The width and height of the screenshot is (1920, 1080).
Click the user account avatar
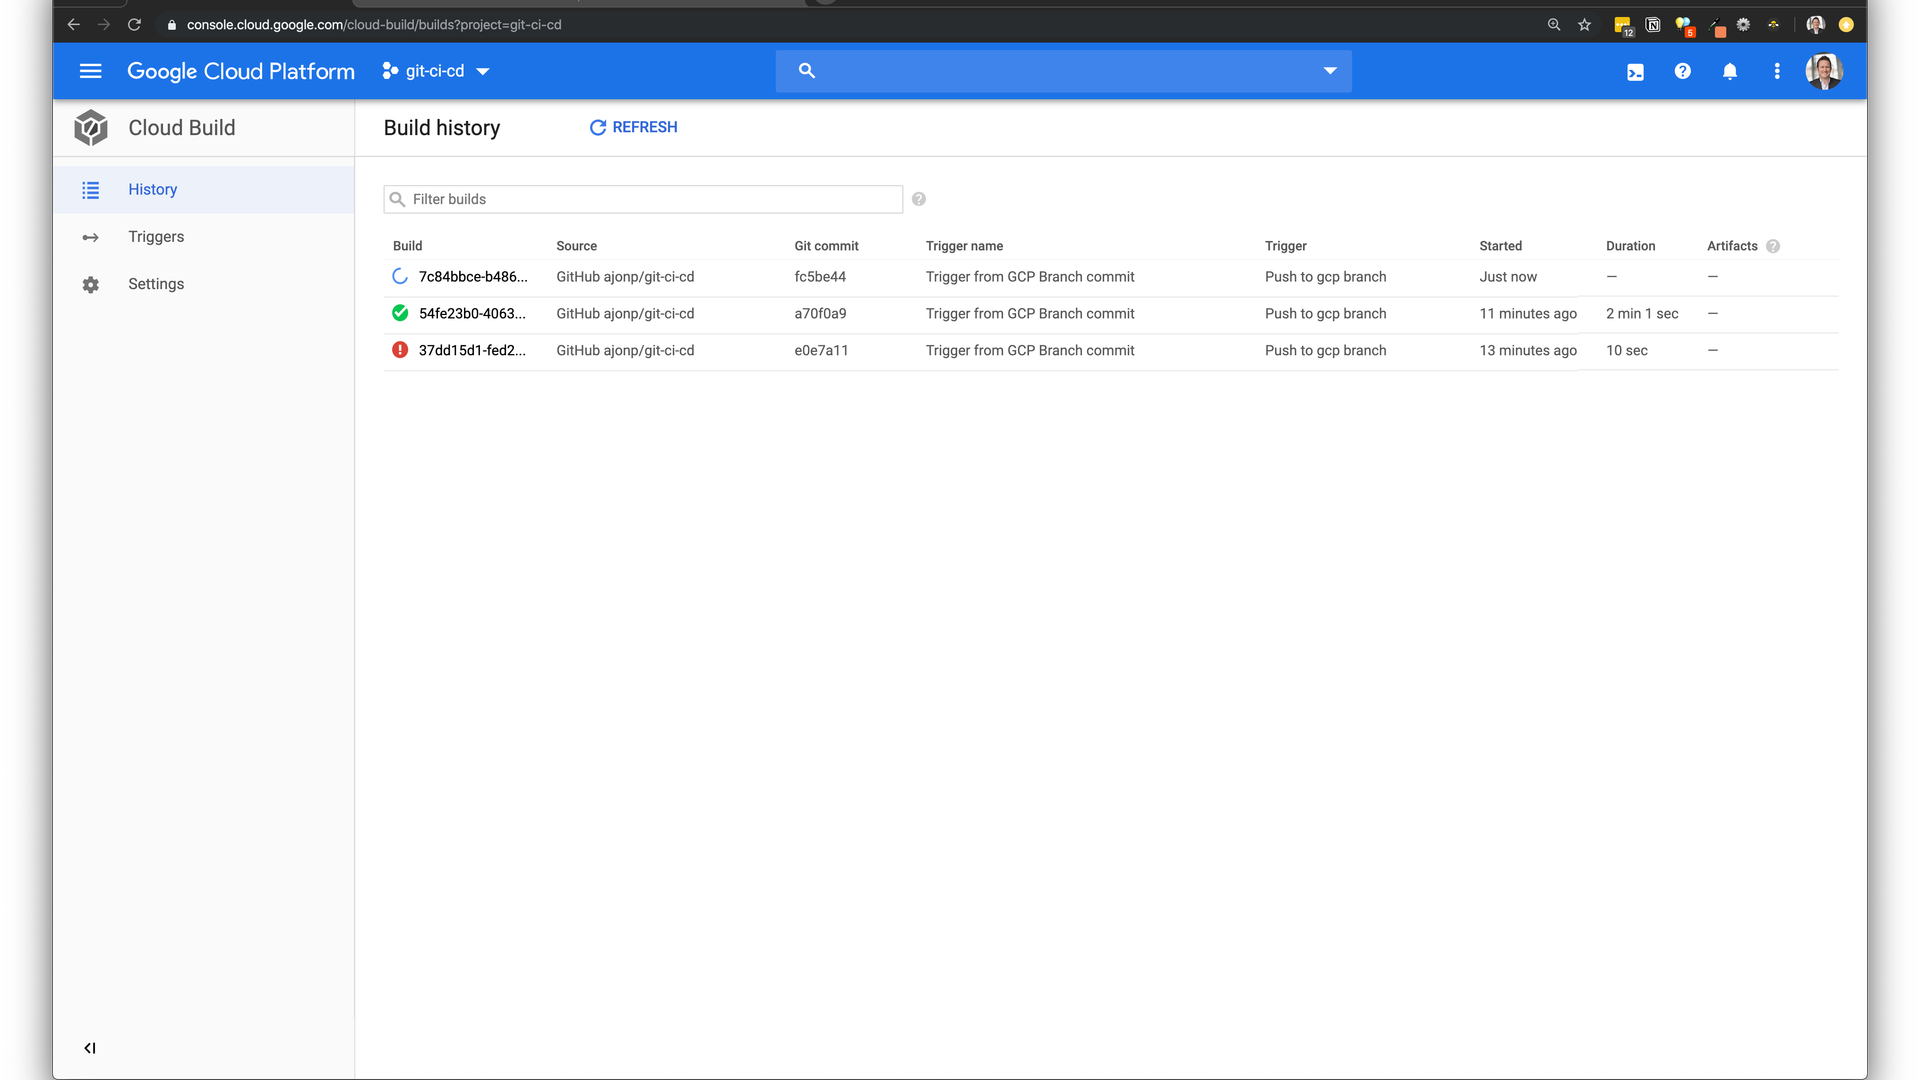[x=1823, y=71]
